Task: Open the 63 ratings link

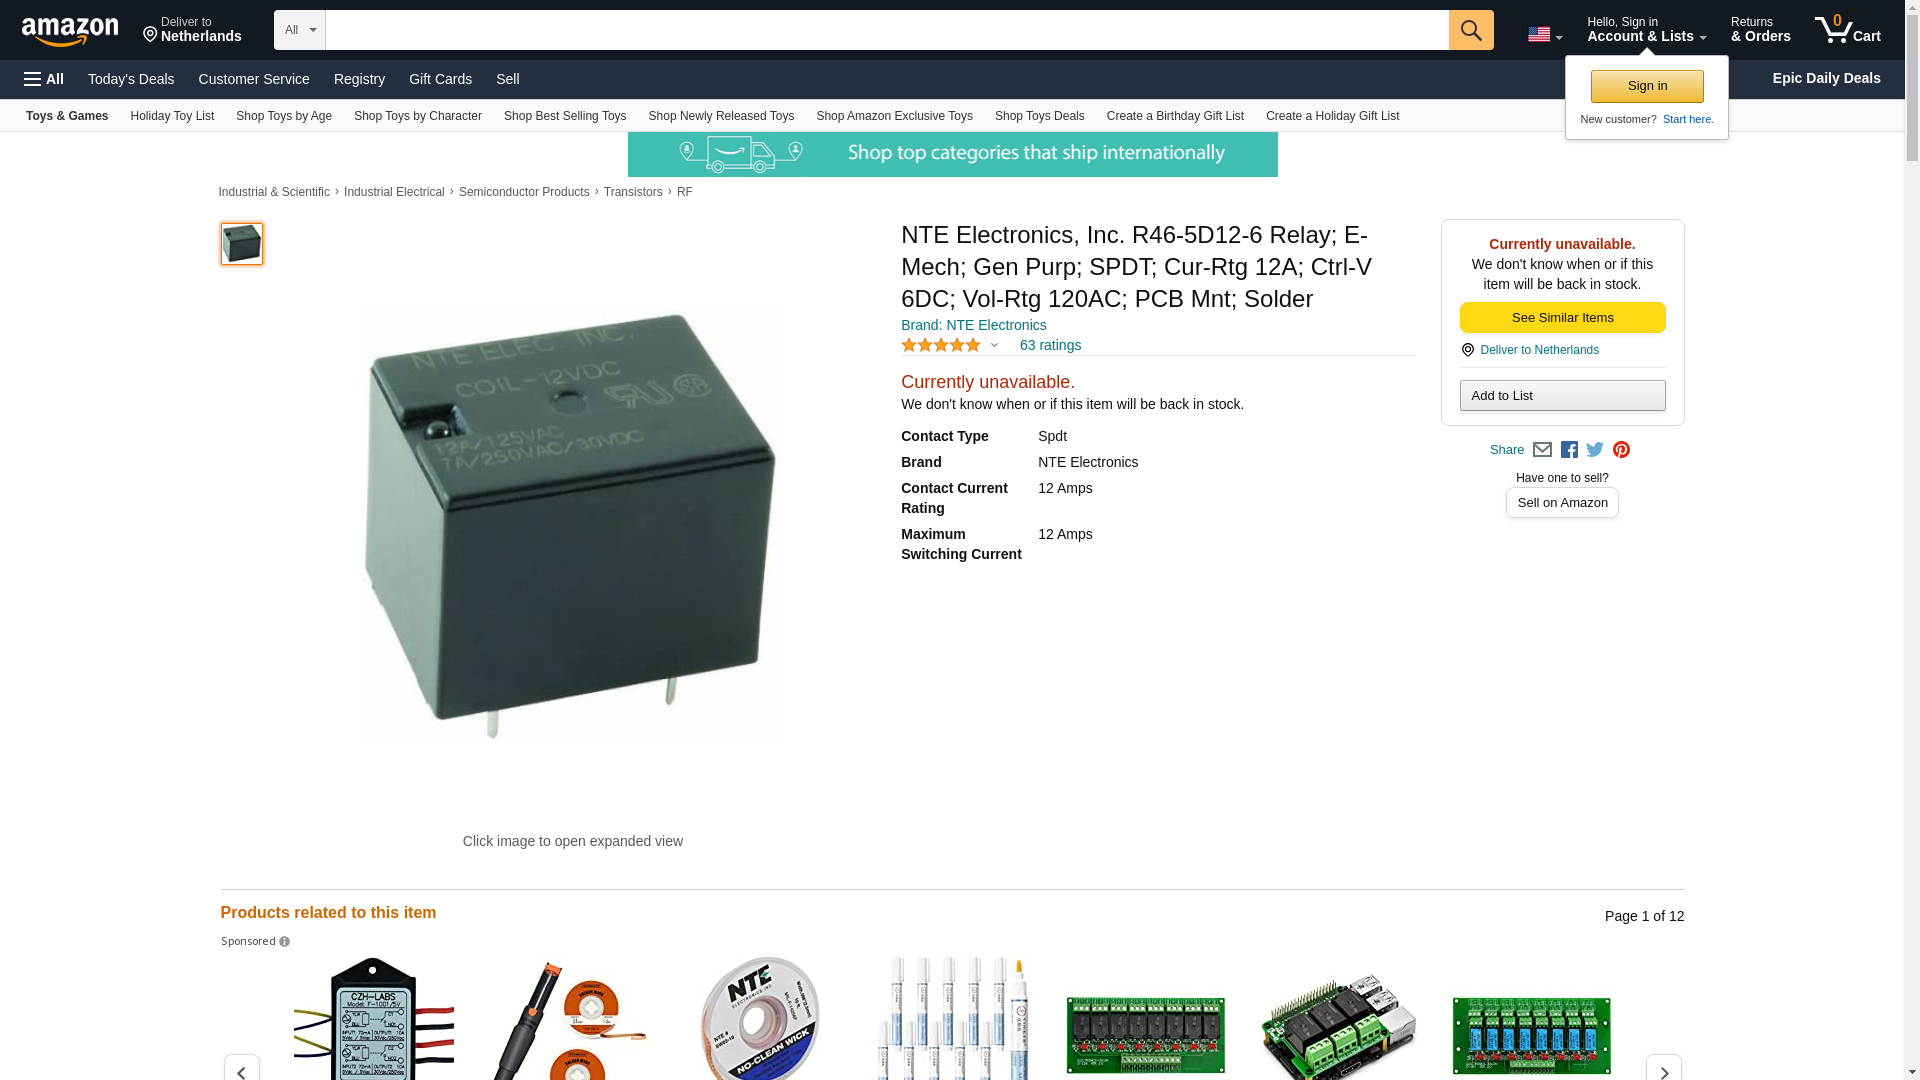Action: pos(1050,345)
